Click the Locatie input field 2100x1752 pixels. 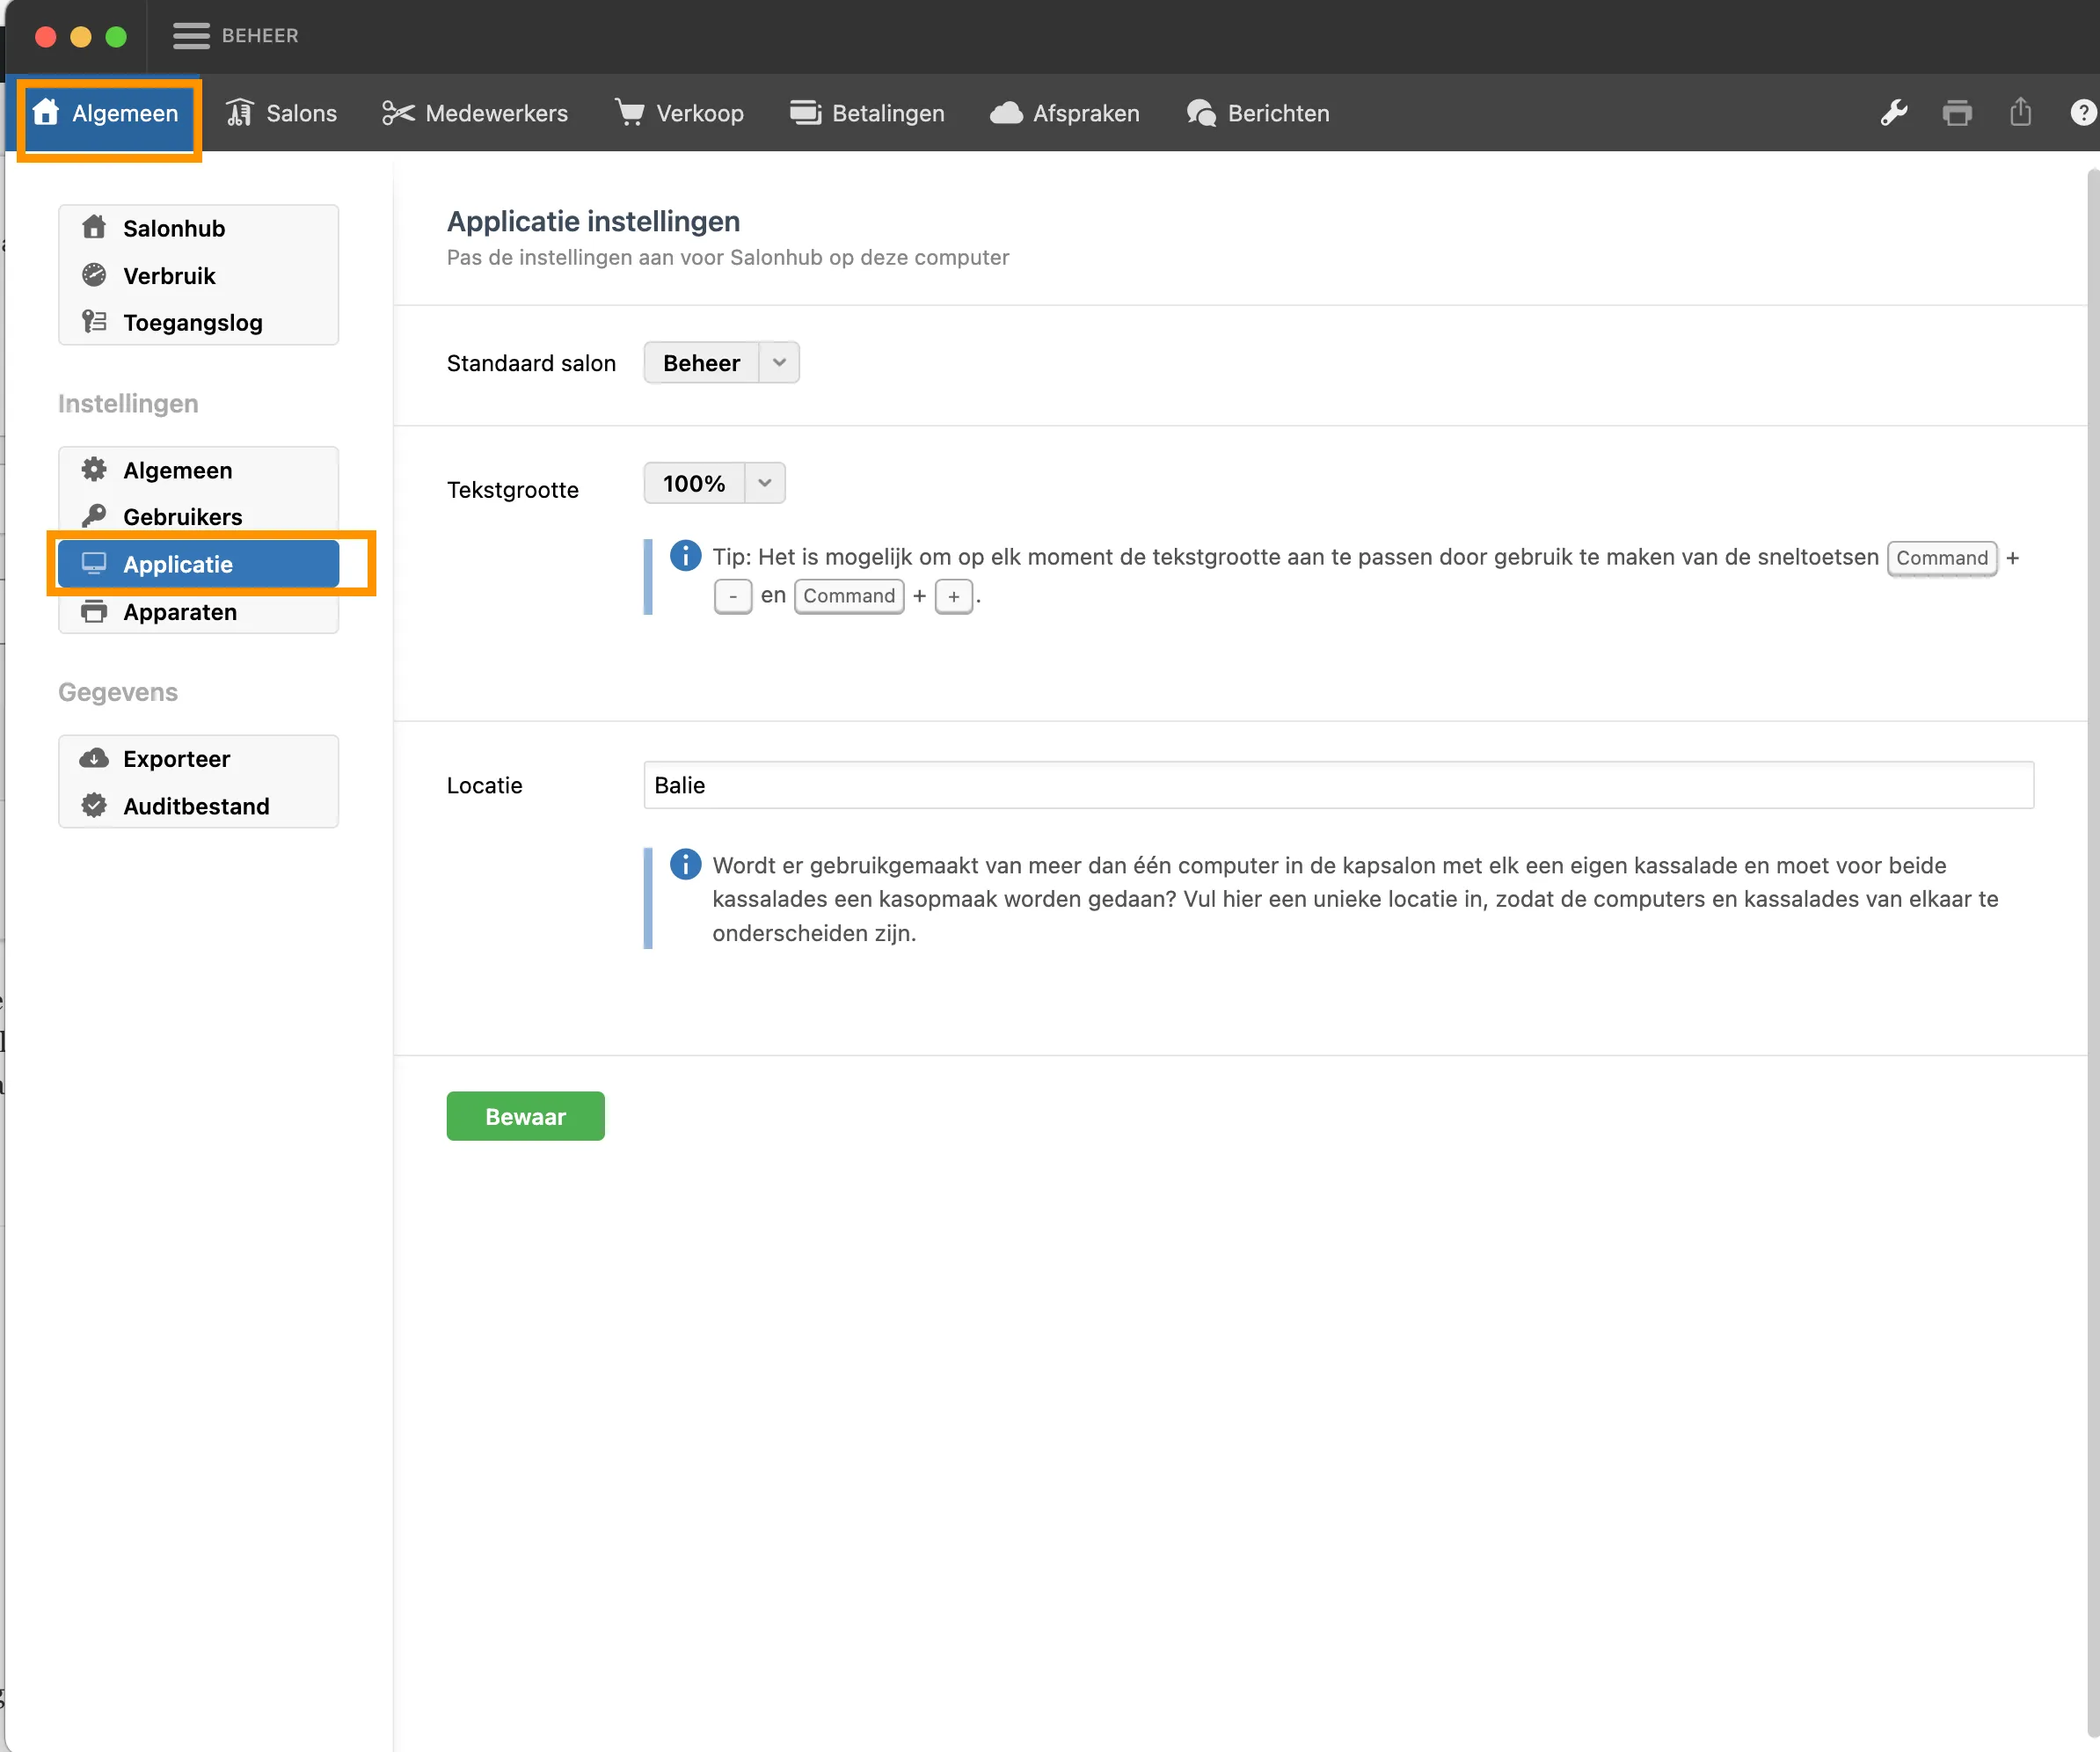pyautogui.click(x=1337, y=785)
